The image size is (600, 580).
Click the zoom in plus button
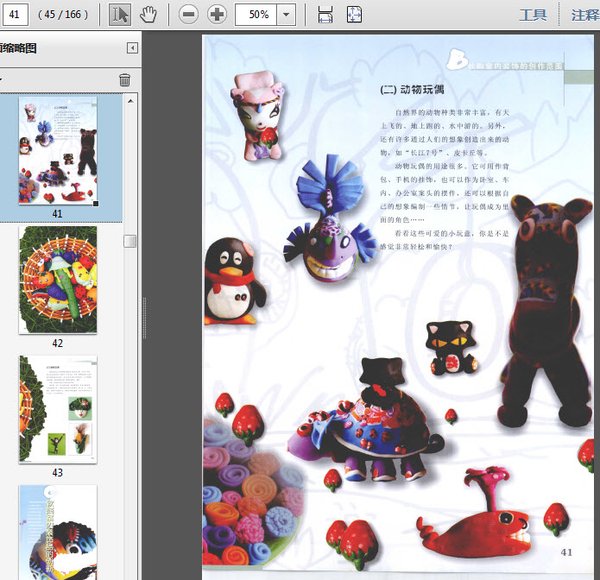coord(217,14)
